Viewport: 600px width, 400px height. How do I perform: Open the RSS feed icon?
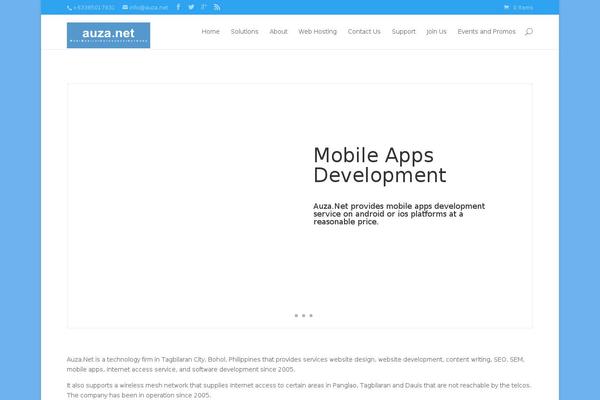pos(217,7)
